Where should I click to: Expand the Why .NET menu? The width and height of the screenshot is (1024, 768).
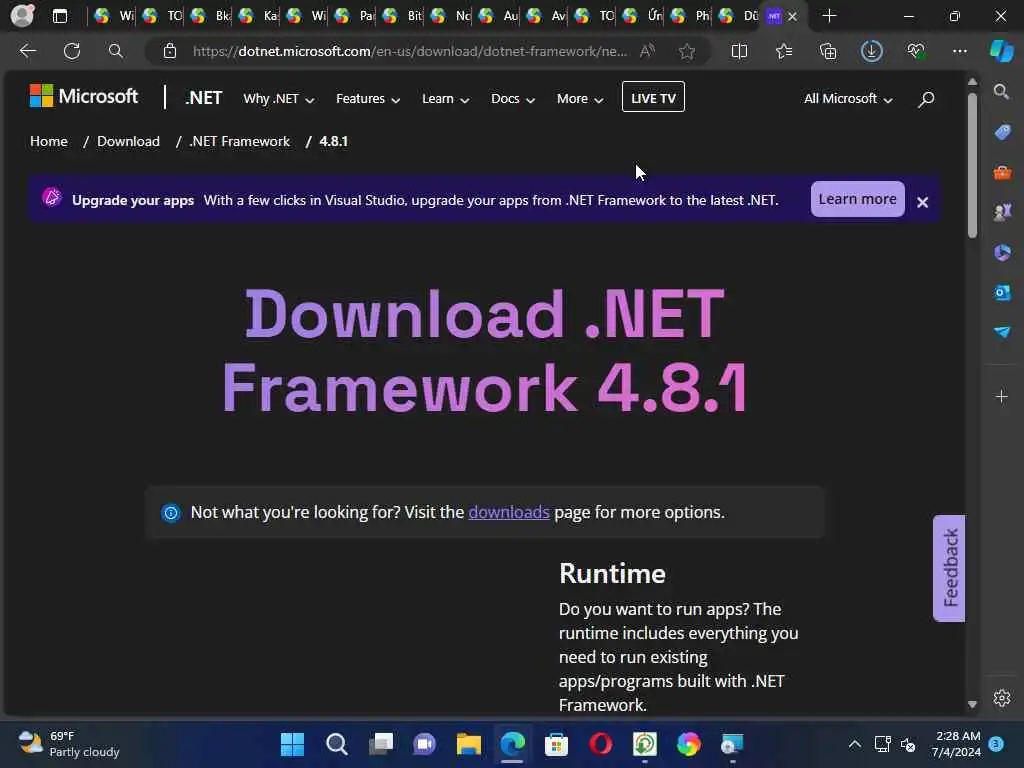tap(279, 99)
